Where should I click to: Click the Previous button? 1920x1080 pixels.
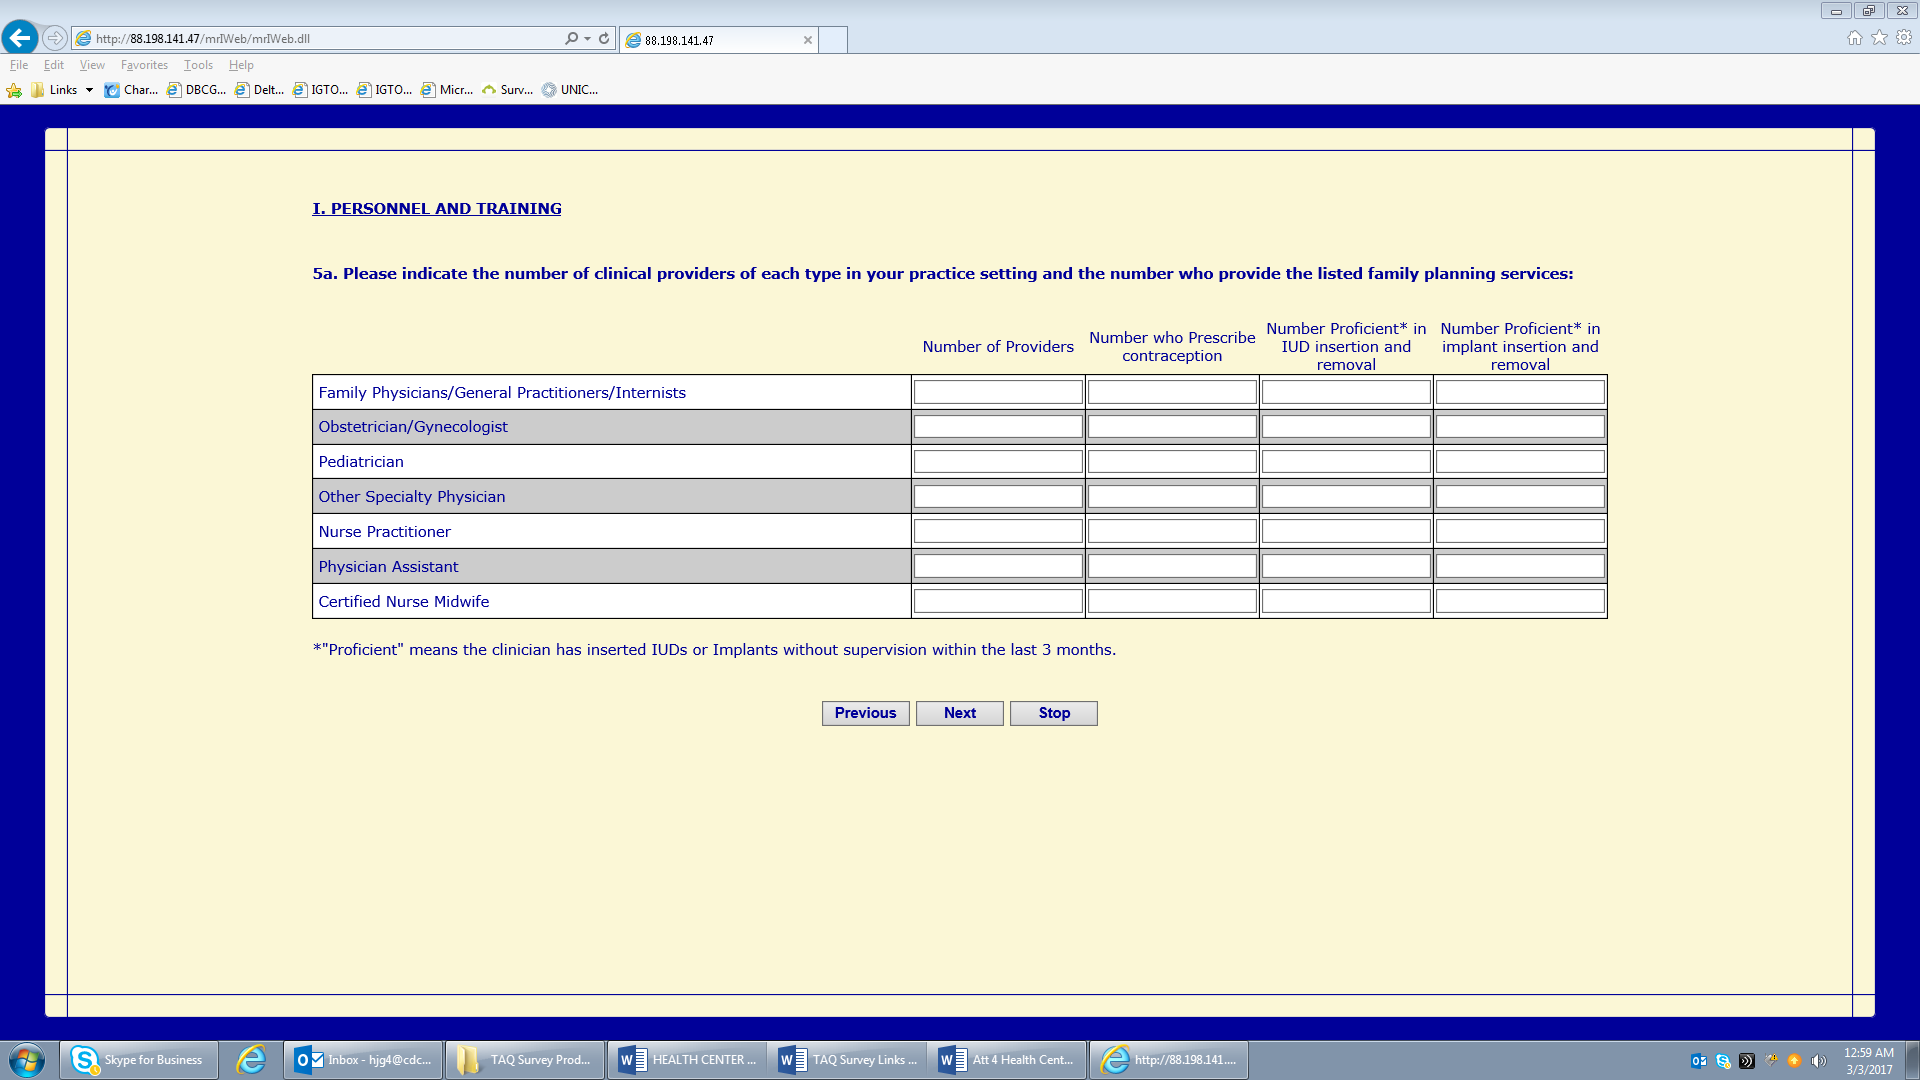coord(865,713)
